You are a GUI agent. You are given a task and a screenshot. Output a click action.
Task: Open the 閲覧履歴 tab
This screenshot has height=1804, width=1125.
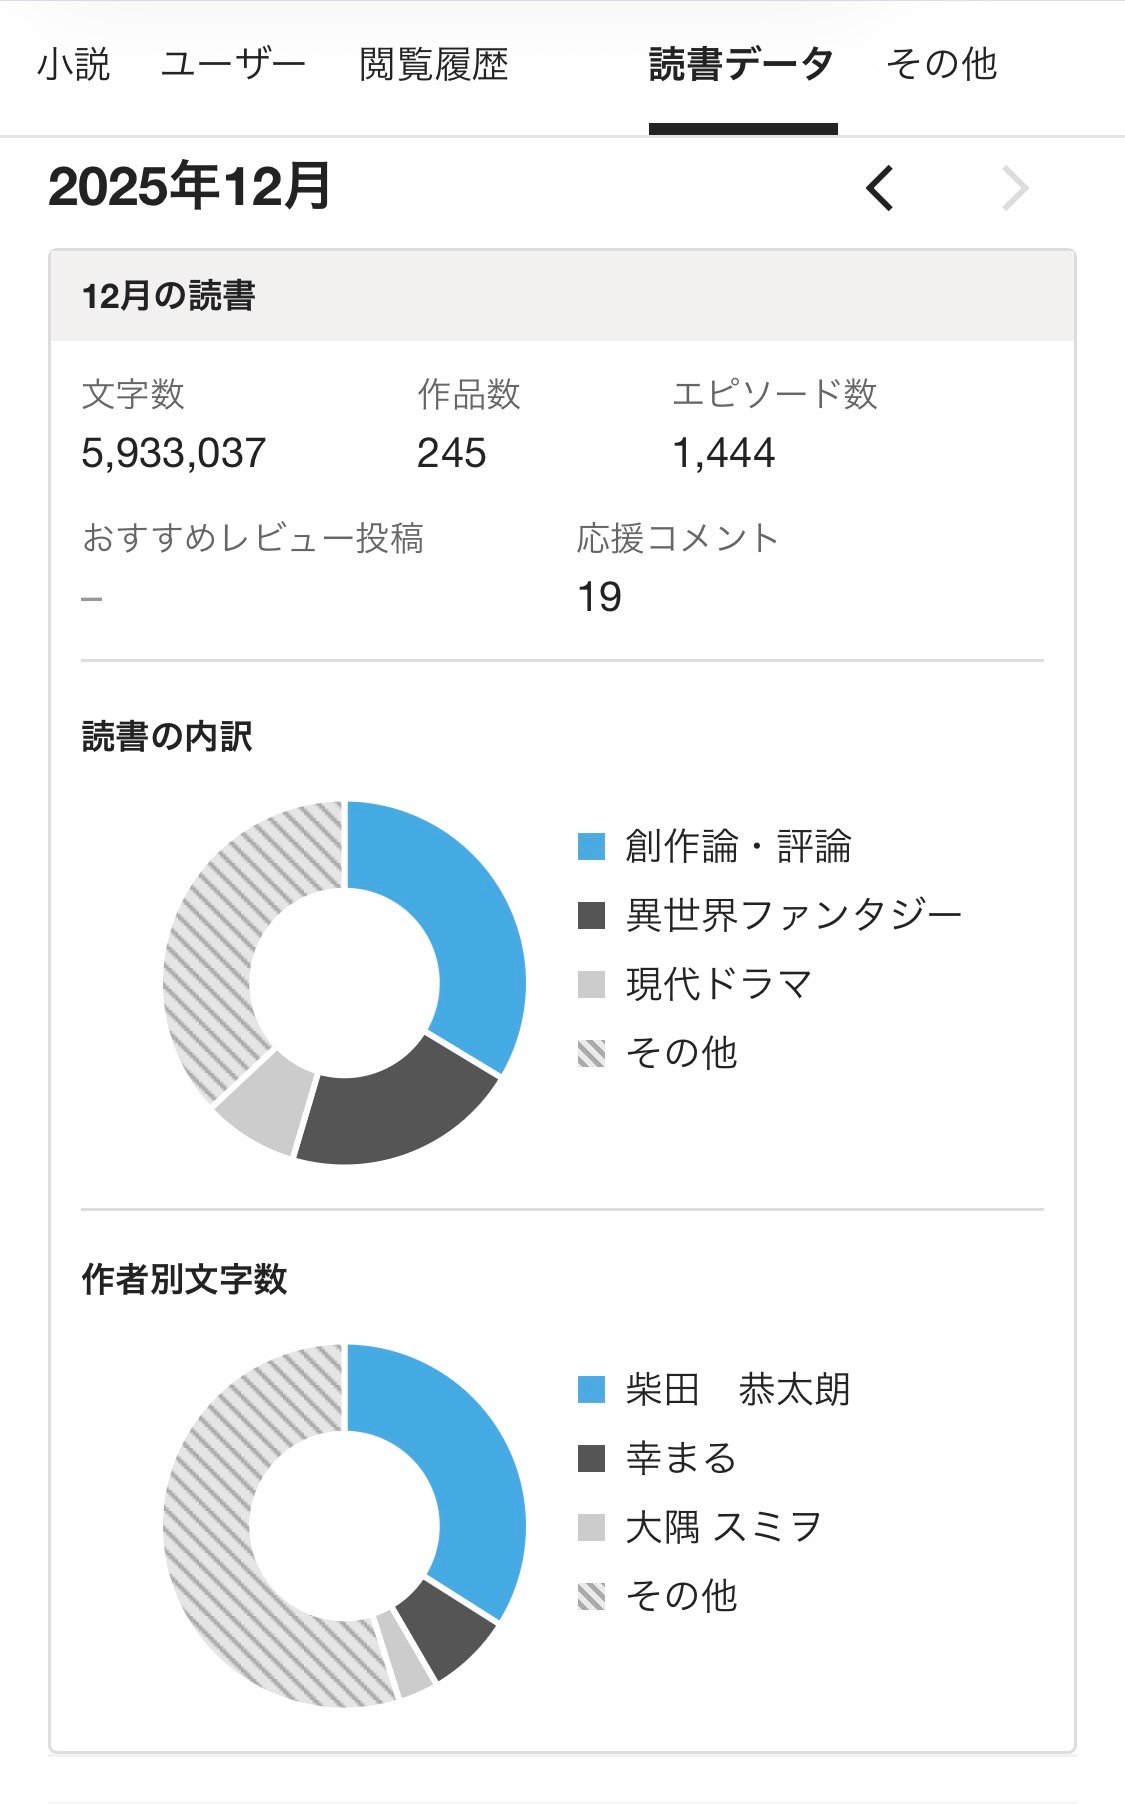tap(433, 65)
